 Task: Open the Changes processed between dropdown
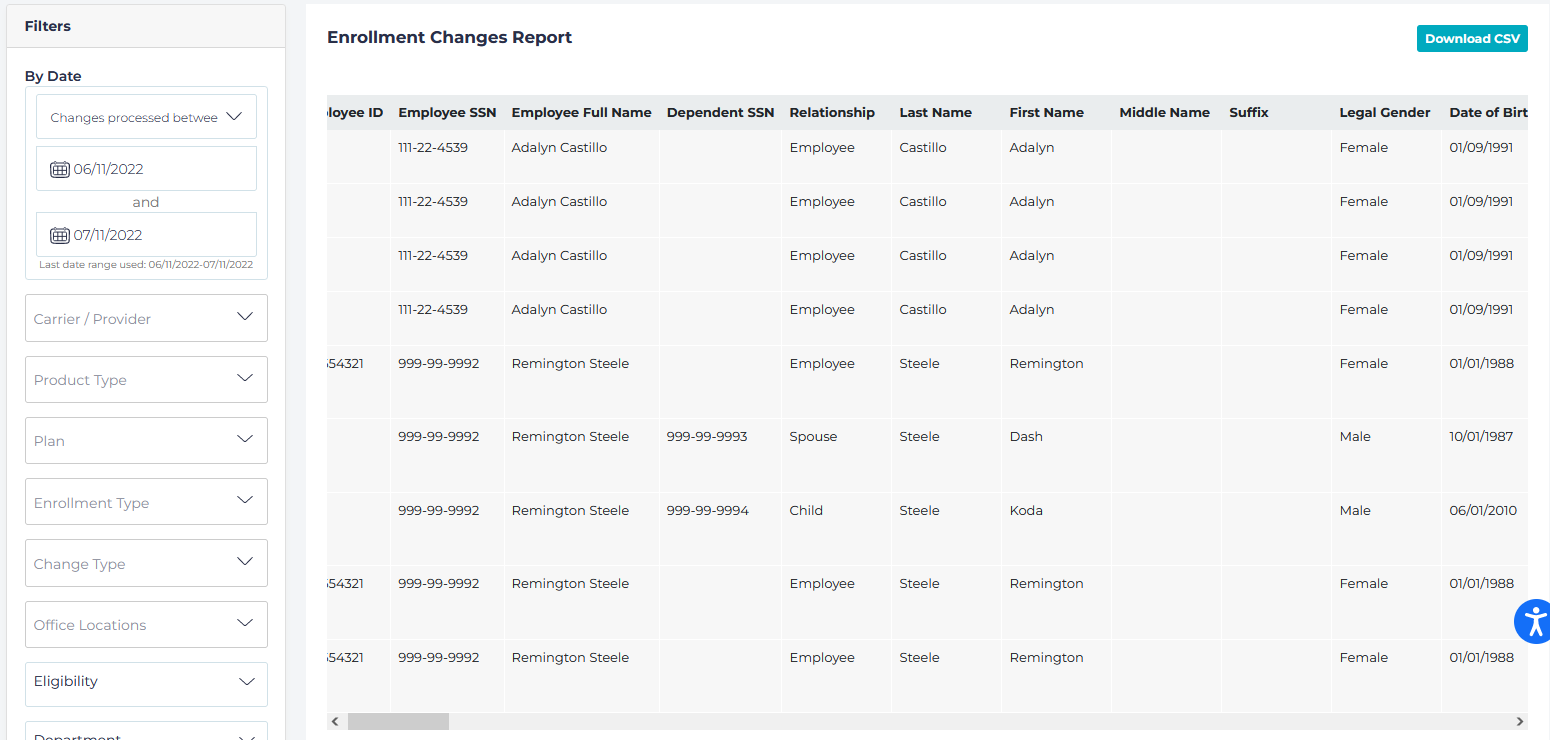146,117
